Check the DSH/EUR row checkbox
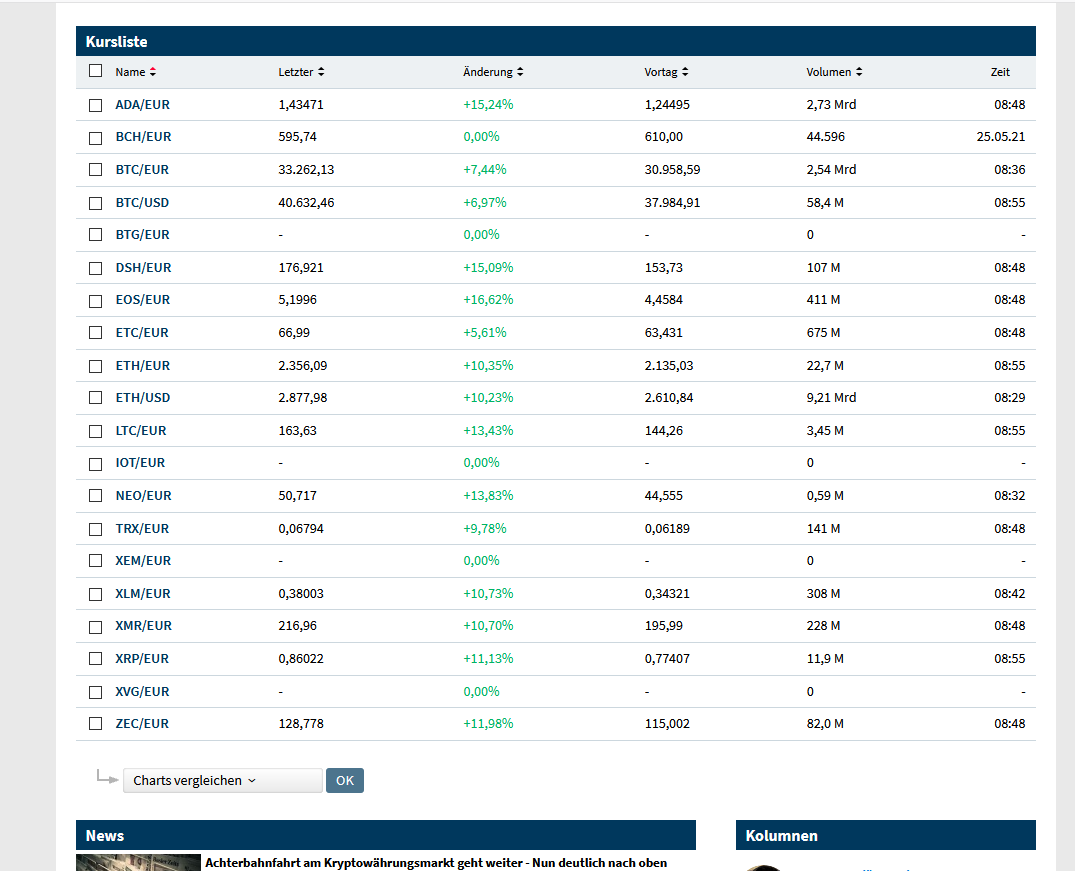 pos(95,268)
